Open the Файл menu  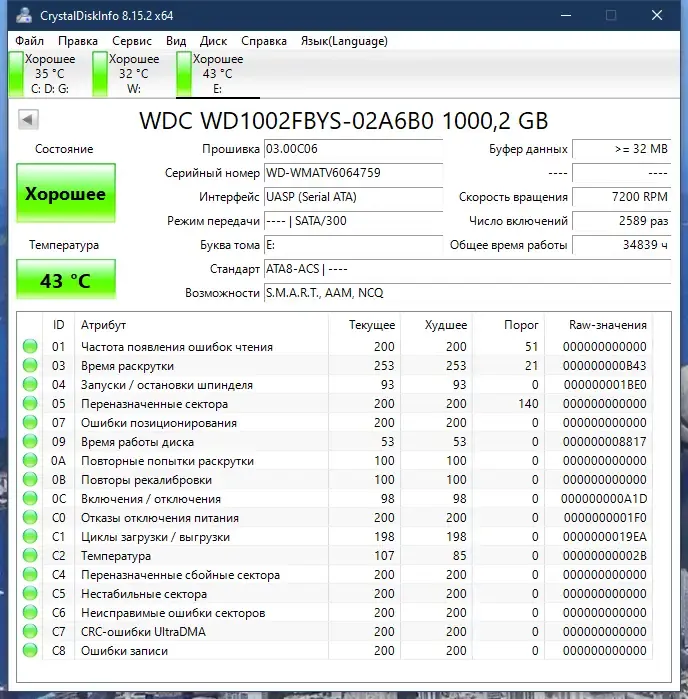coord(29,41)
